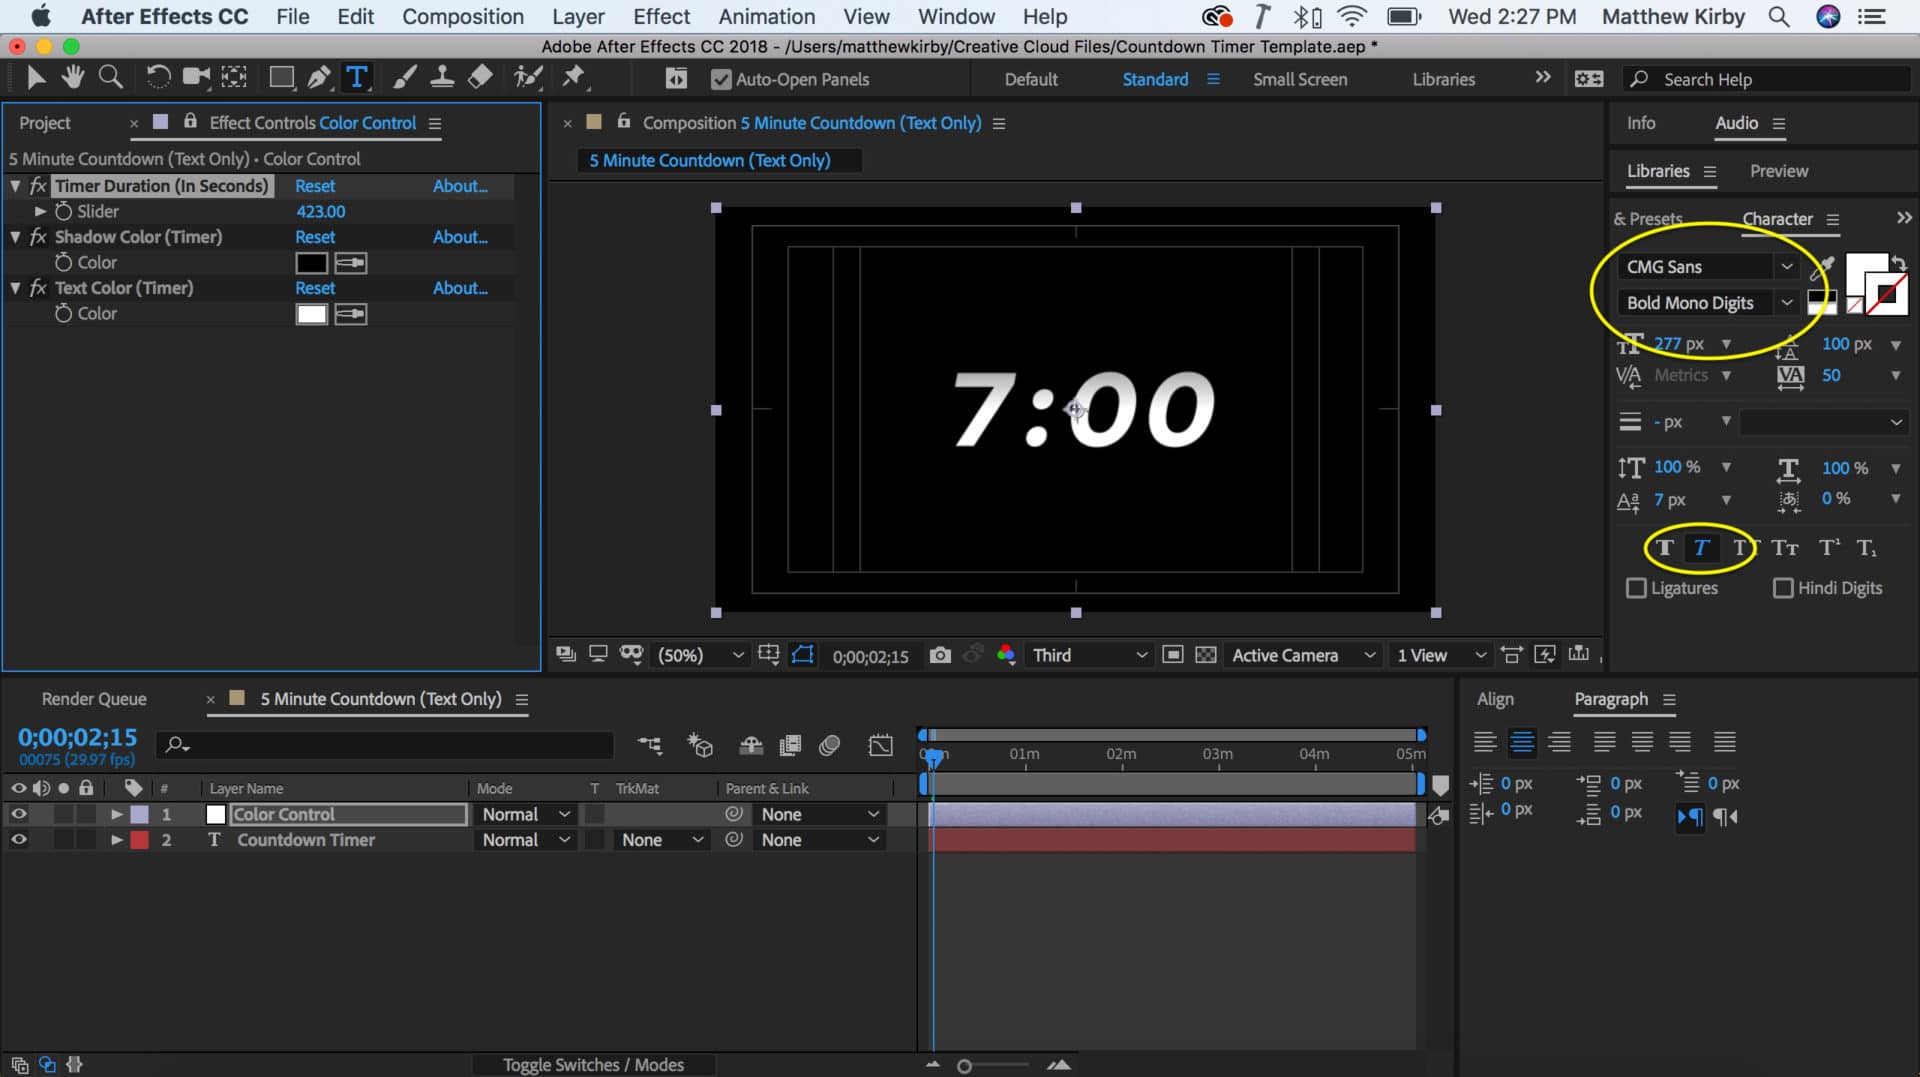Open the Shadow Color black swatch

click(x=311, y=263)
